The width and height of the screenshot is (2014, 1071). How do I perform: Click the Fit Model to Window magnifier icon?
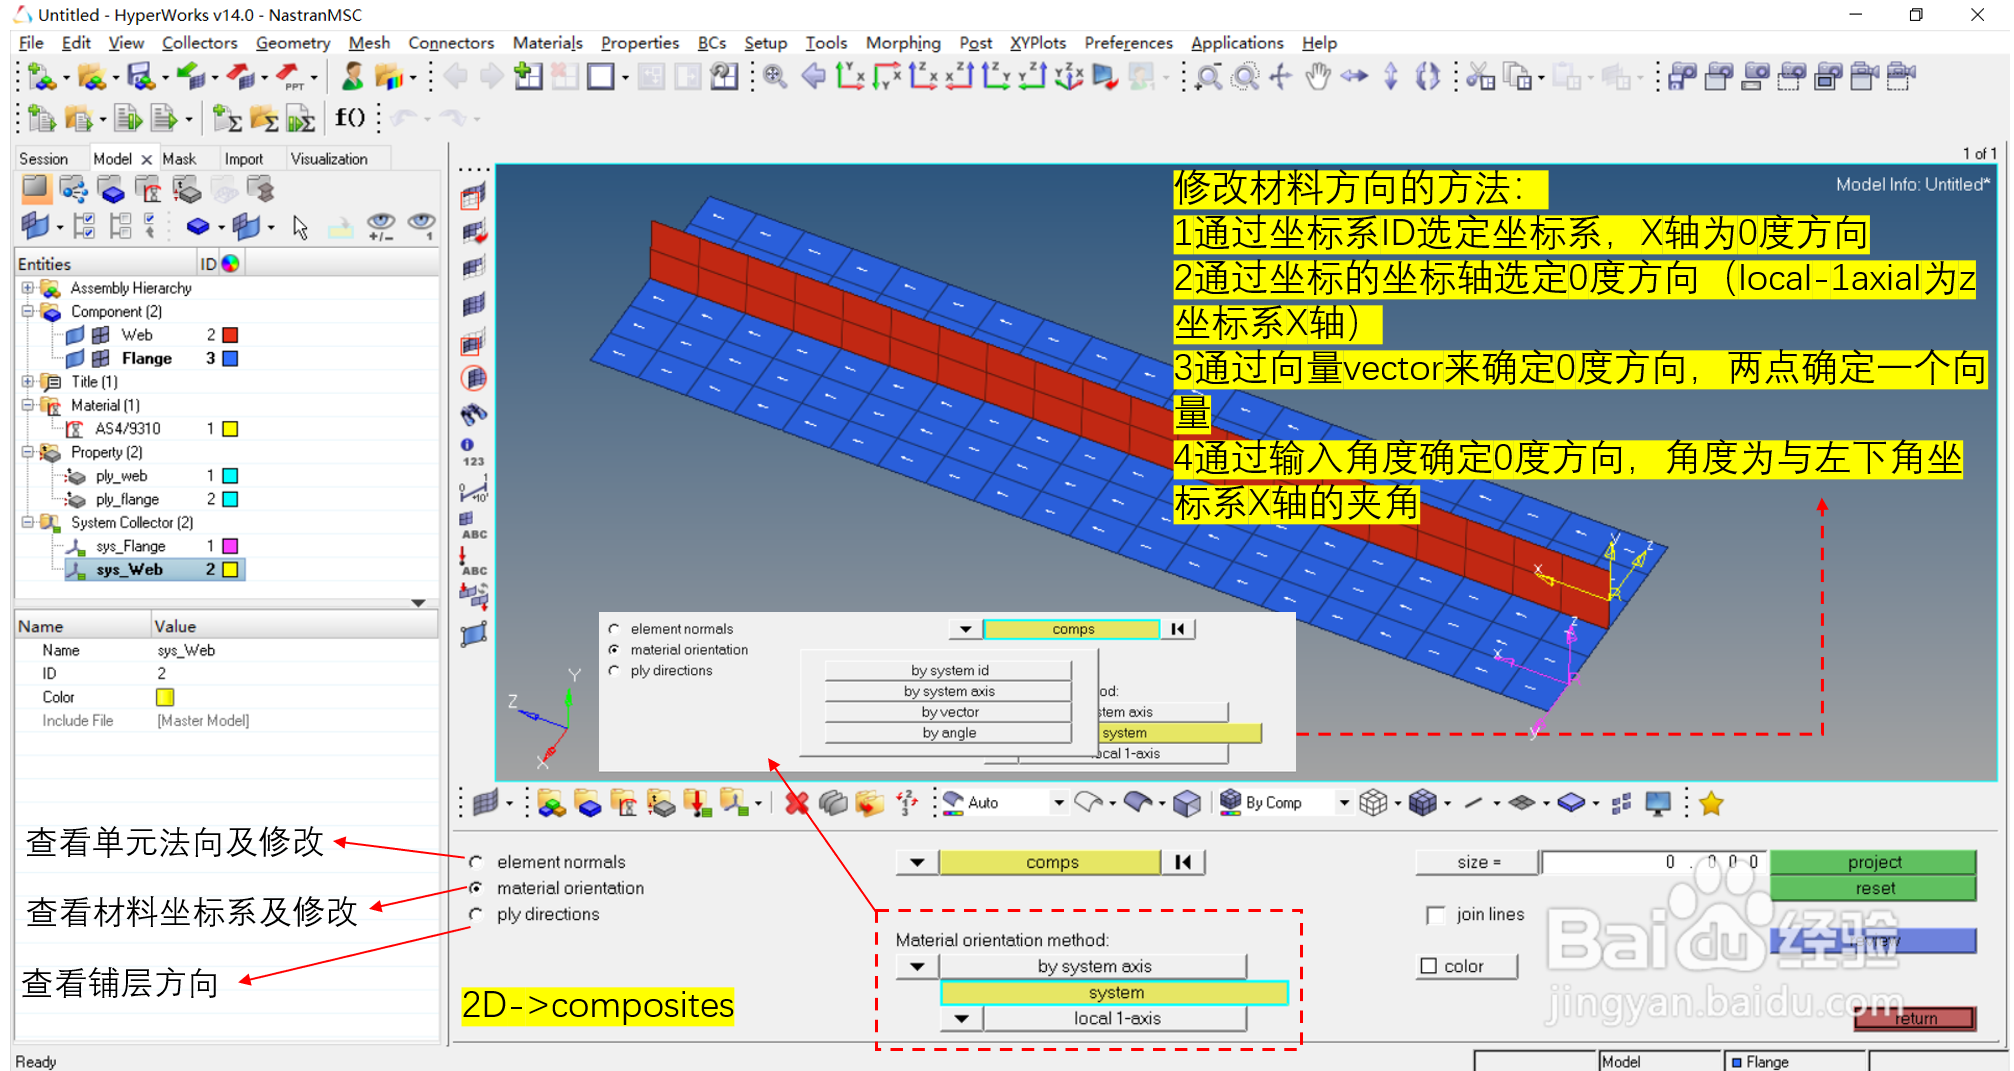pyautogui.click(x=774, y=76)
